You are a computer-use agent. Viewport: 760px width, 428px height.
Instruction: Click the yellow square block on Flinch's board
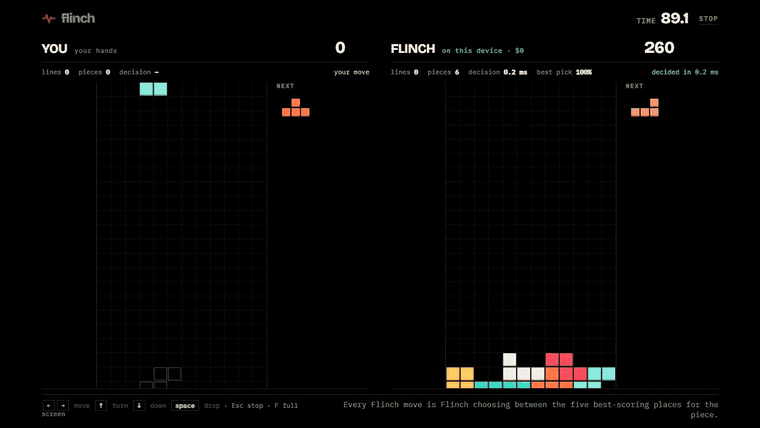460,378
